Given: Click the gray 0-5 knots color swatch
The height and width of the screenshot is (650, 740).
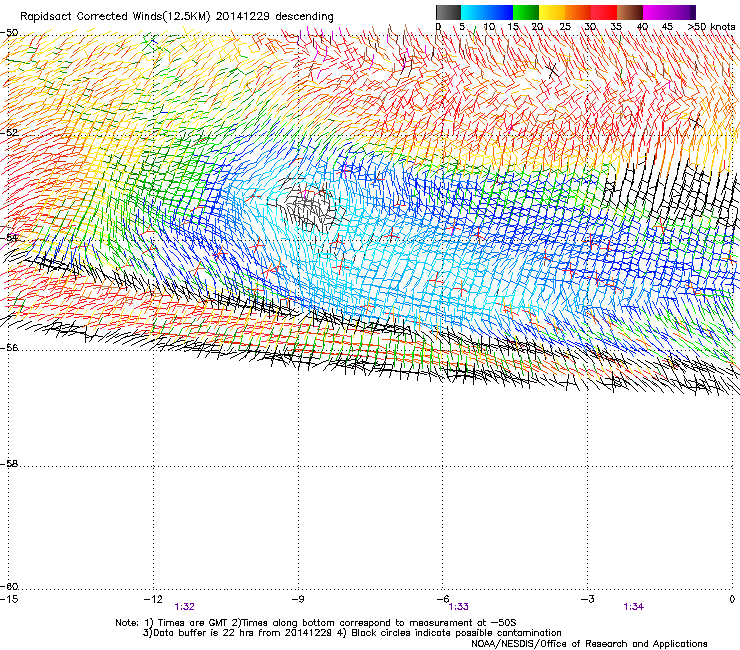Looking at the screenshot, I should pyautogui.click(x=448, y=12).
